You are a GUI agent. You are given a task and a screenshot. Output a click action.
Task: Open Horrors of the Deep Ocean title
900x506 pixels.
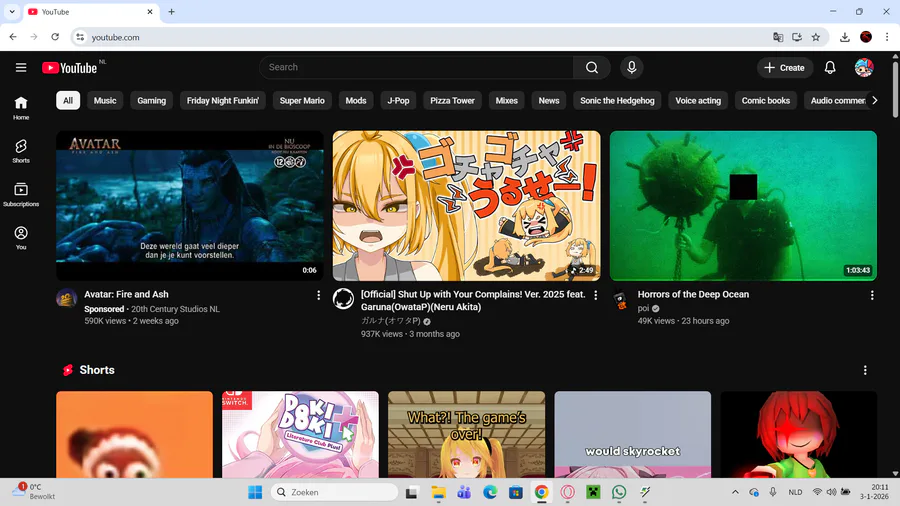click(693, 294)
